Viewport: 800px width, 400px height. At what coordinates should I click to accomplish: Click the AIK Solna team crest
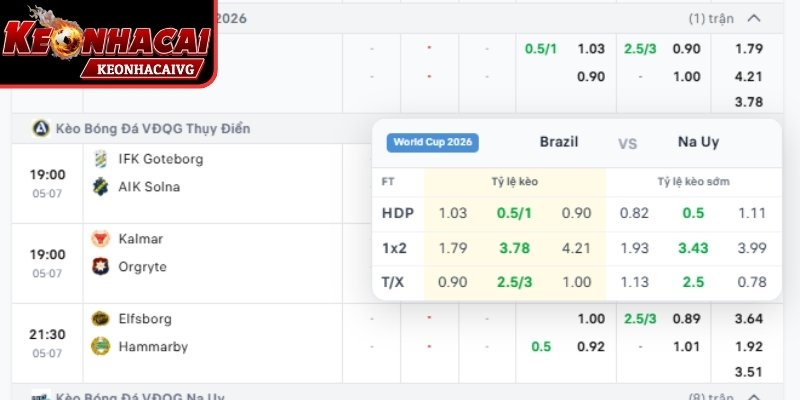pos(100,187)
